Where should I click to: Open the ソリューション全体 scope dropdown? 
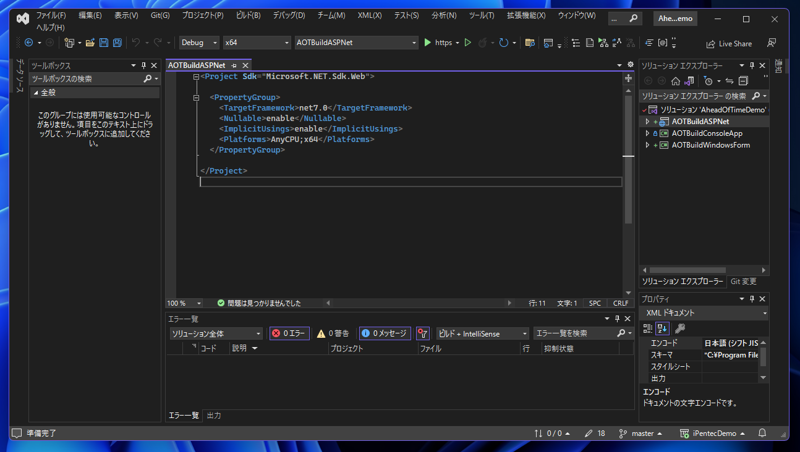(216, 334)
